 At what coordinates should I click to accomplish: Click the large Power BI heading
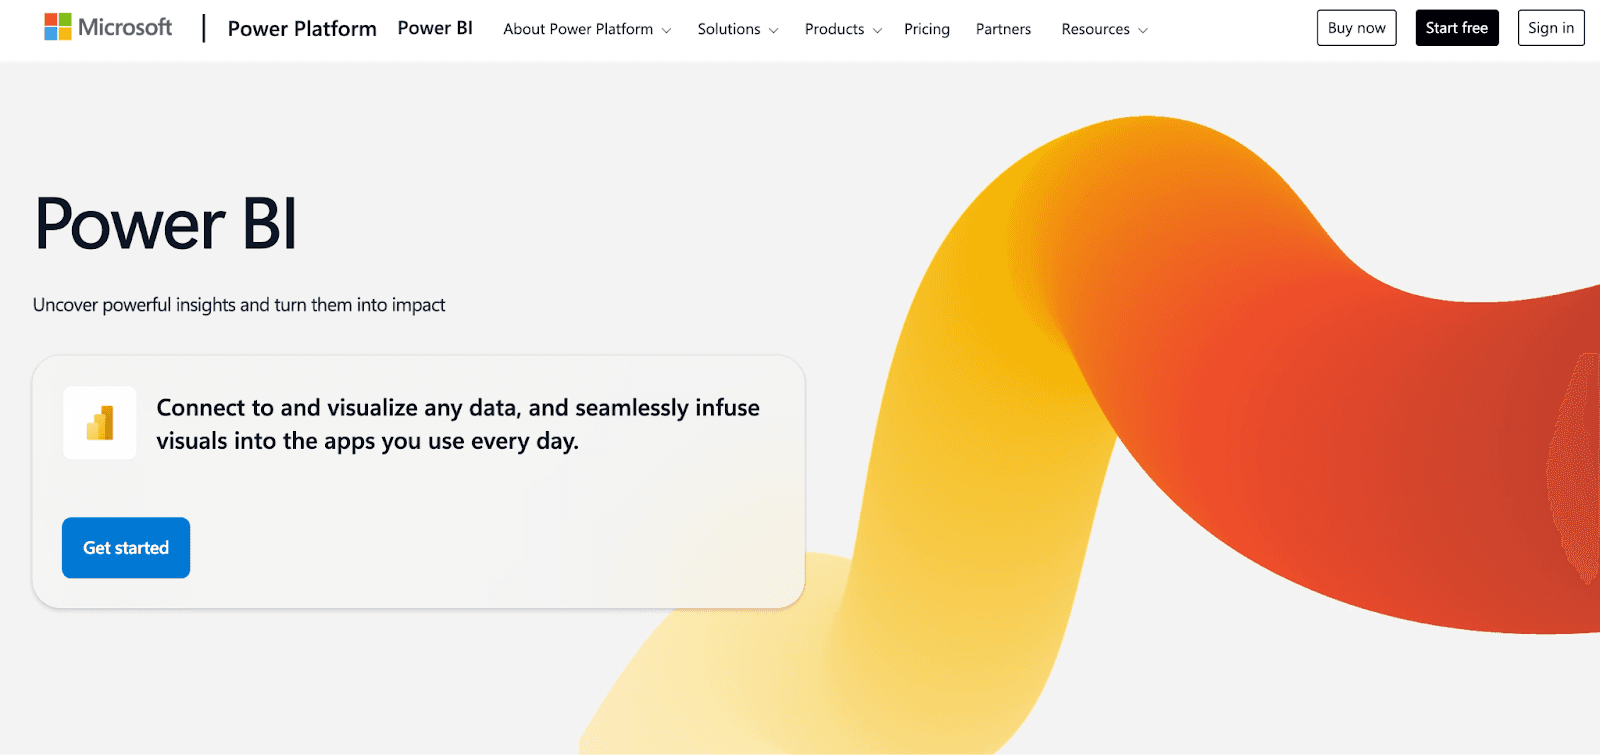166,223
